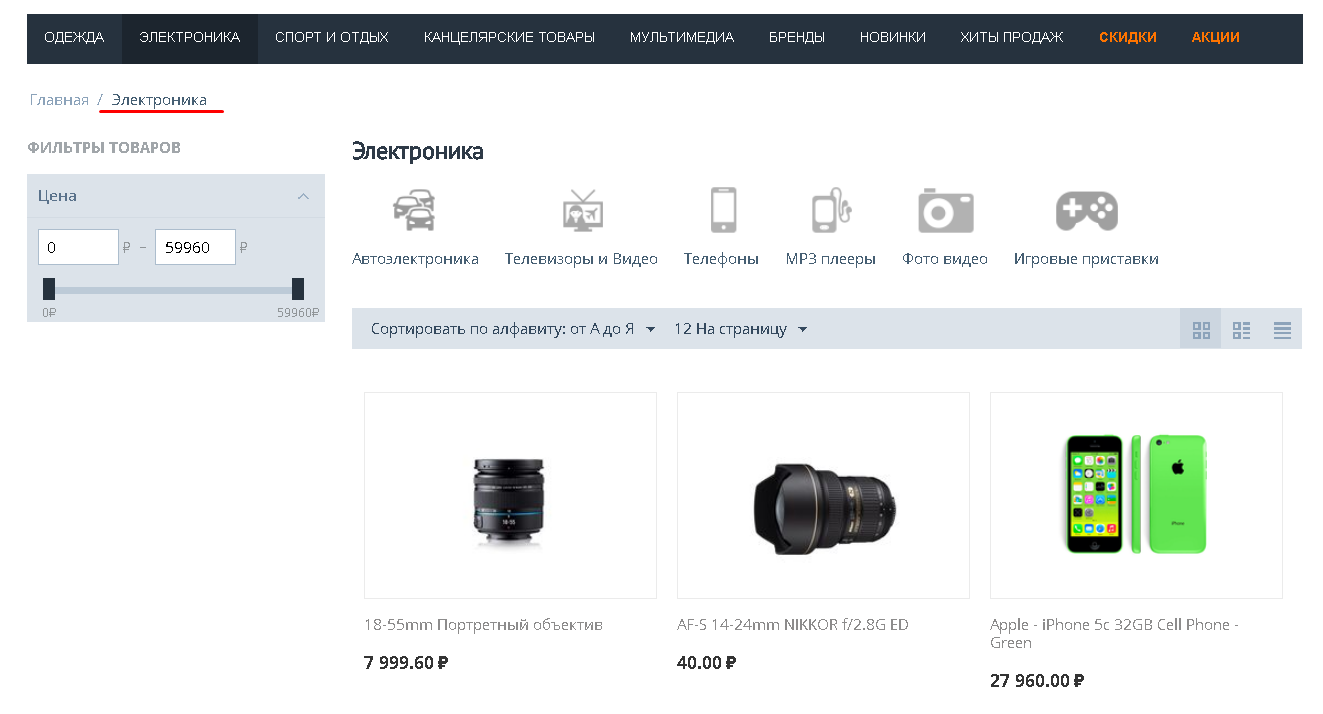Open 18-55mm Портретный объектив product link
The image size is (1323, 714).
click(484, 625)
